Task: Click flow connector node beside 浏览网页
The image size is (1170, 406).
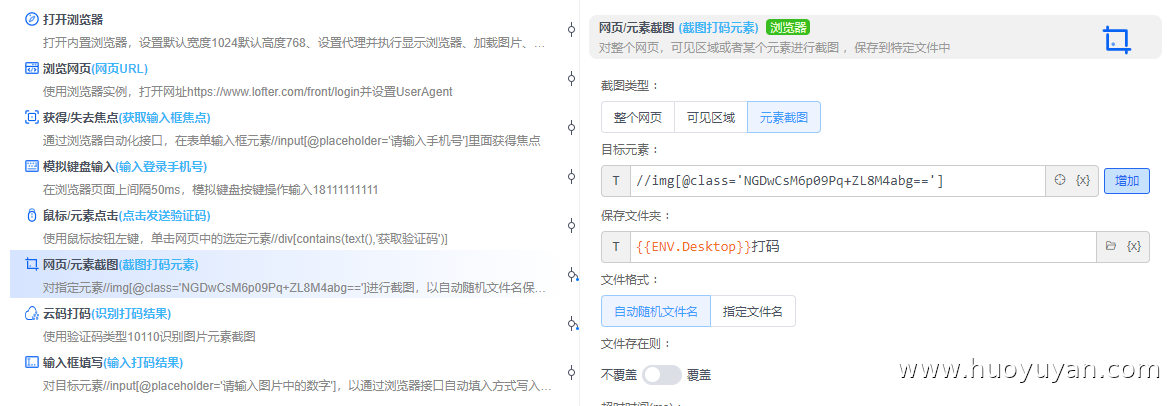Action: (x=572, y=78)
